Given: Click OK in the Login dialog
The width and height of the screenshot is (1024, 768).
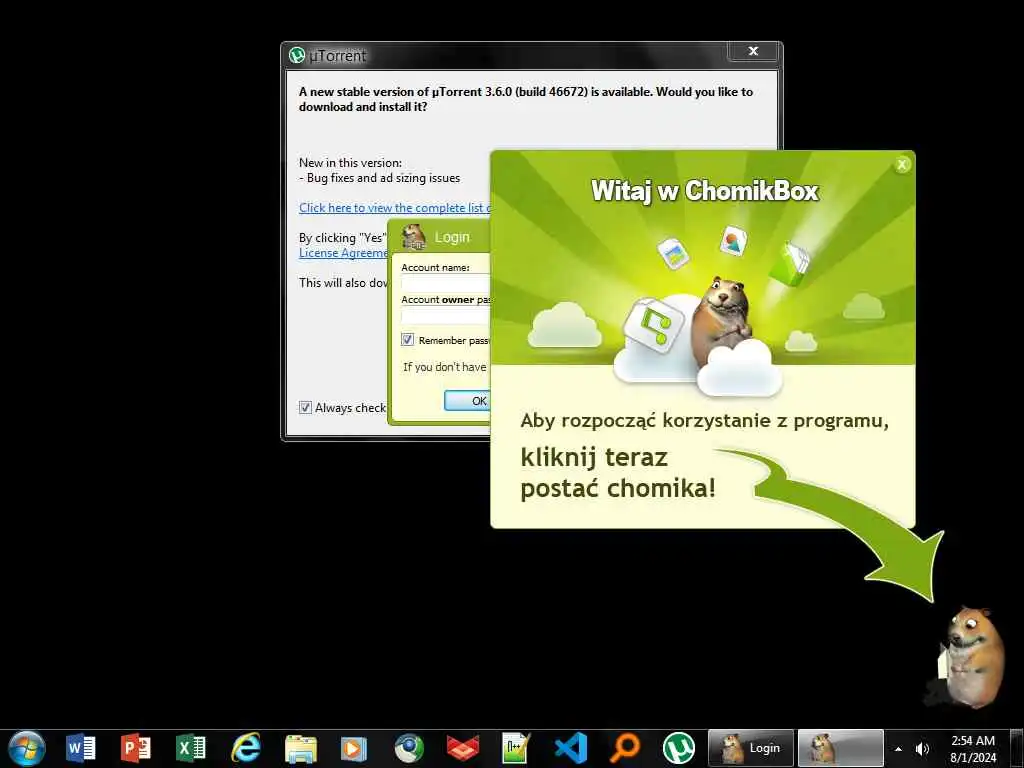Looking at the screenshot, I should point(468,401).
